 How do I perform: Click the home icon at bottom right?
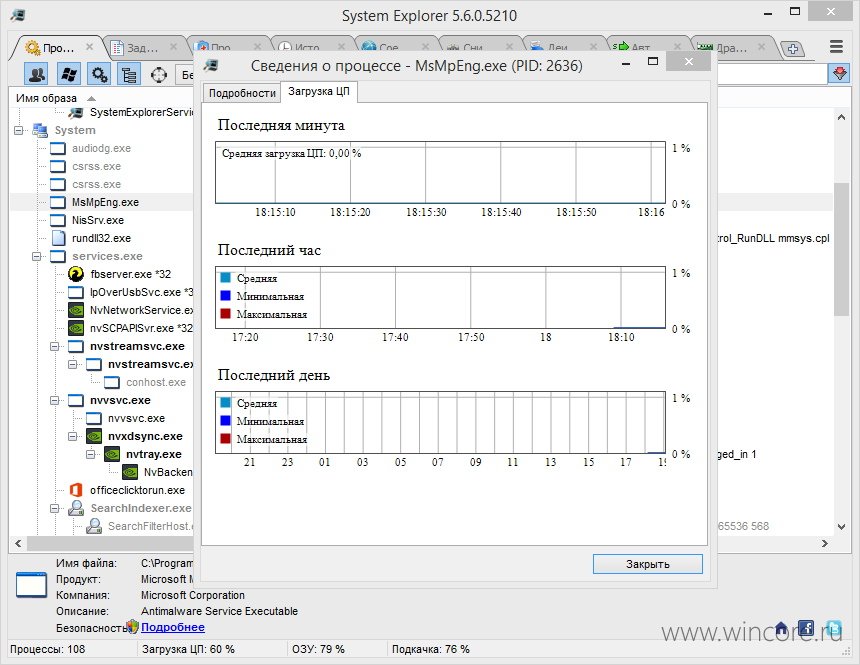tap(781, 629)
